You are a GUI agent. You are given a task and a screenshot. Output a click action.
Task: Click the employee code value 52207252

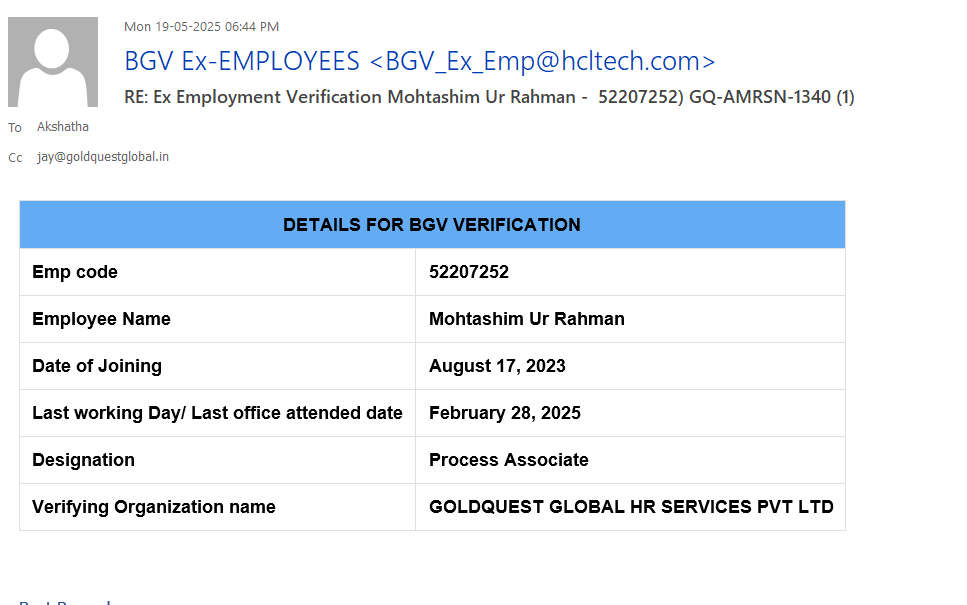pyautogui.click(x=469, y=272)
